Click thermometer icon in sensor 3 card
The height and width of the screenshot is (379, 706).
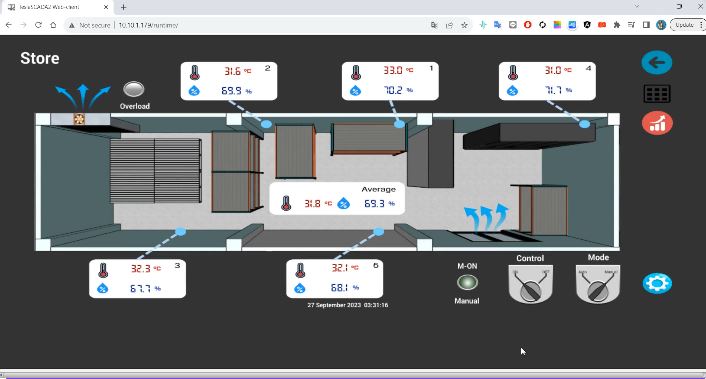tap(103, 270)
